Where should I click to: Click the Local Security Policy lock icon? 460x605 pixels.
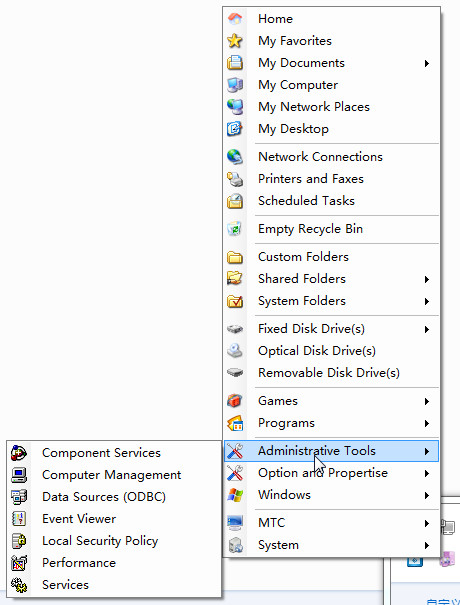click(x=19, y=541)
